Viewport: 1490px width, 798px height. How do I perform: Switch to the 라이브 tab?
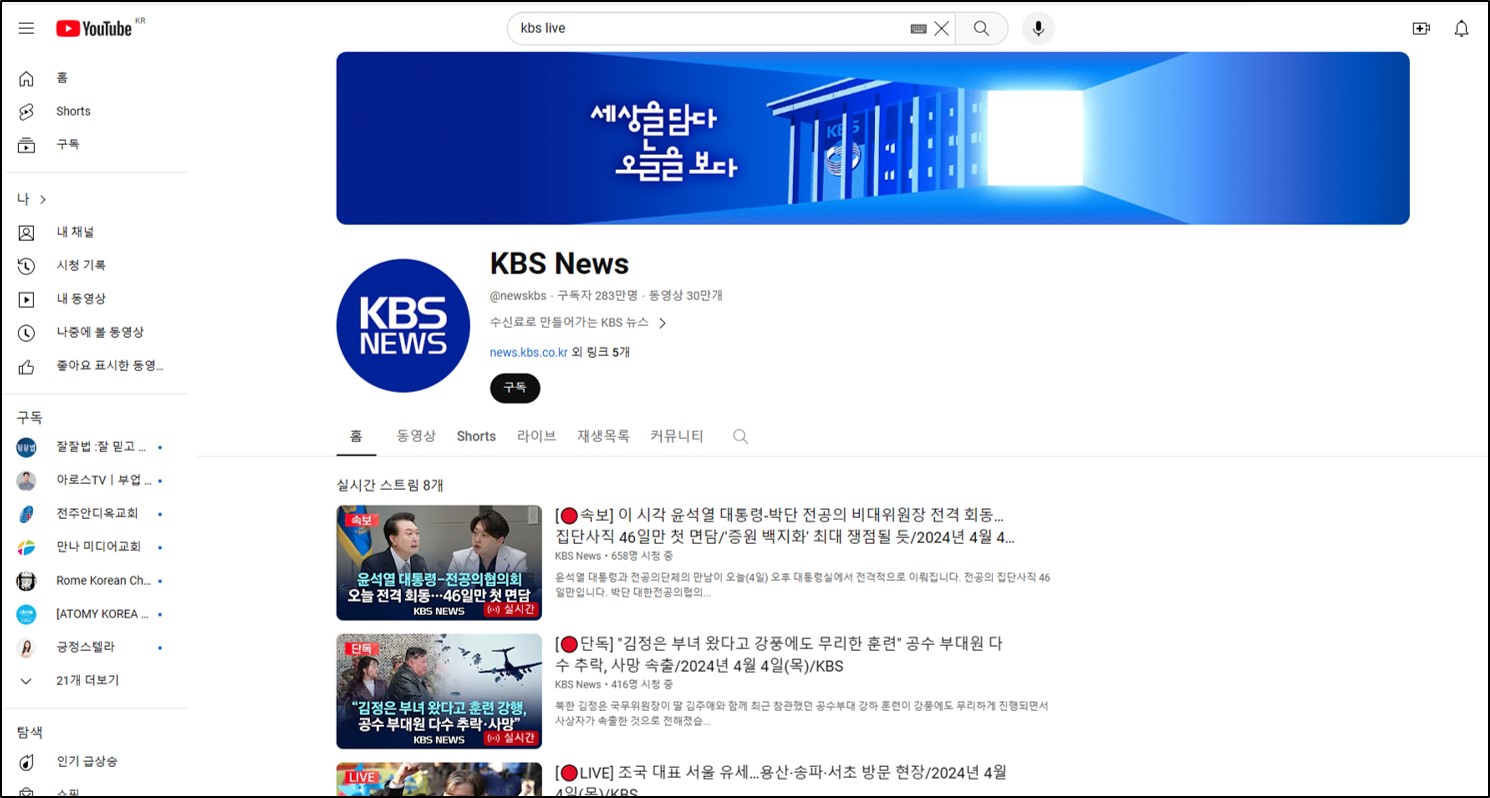pyautogui.click(x=537, y=436)
